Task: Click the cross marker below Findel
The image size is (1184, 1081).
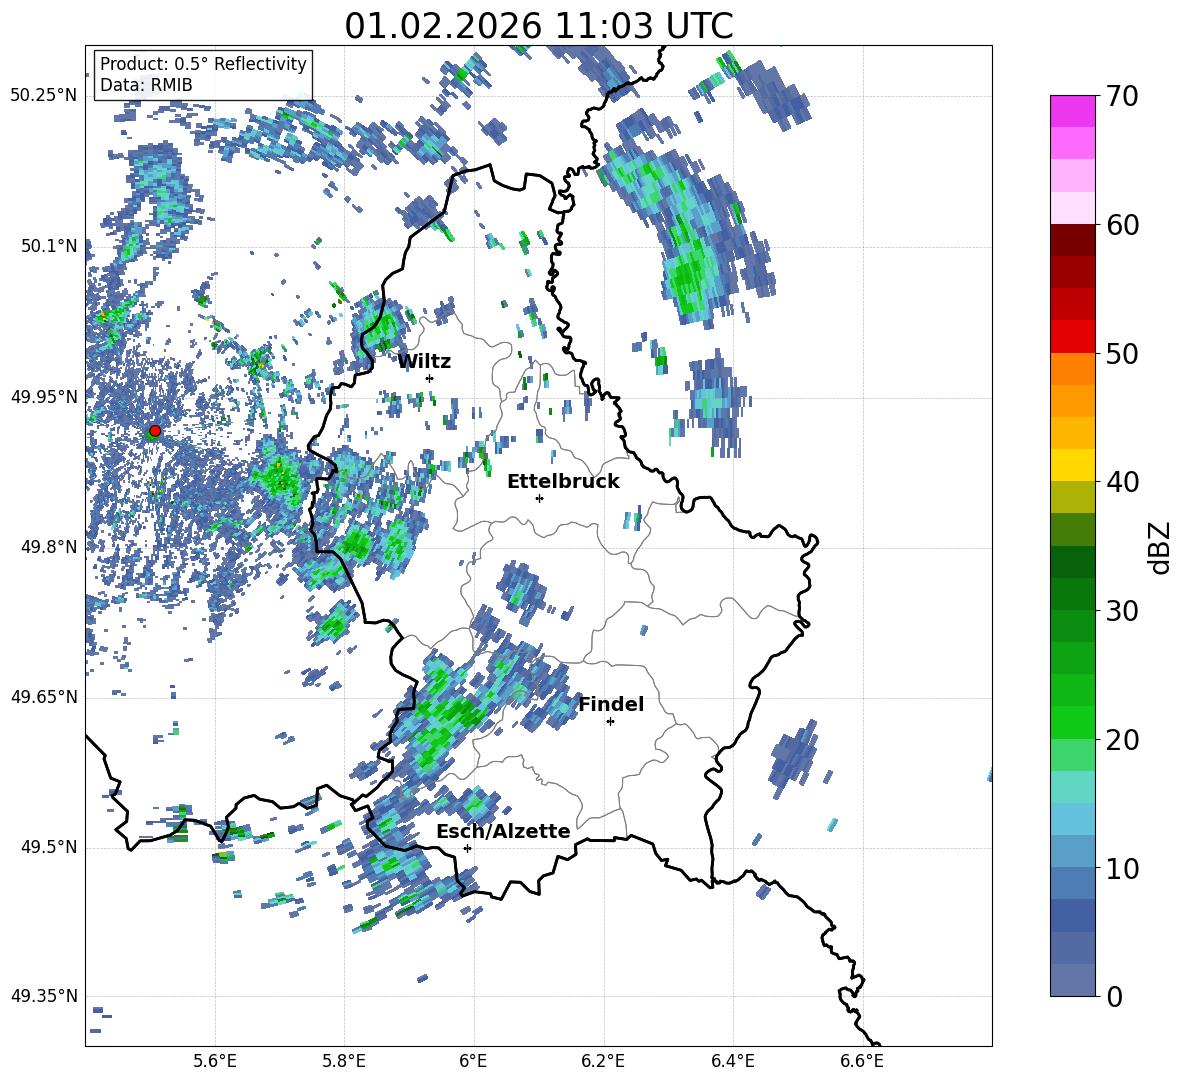Action: (610, 722)
